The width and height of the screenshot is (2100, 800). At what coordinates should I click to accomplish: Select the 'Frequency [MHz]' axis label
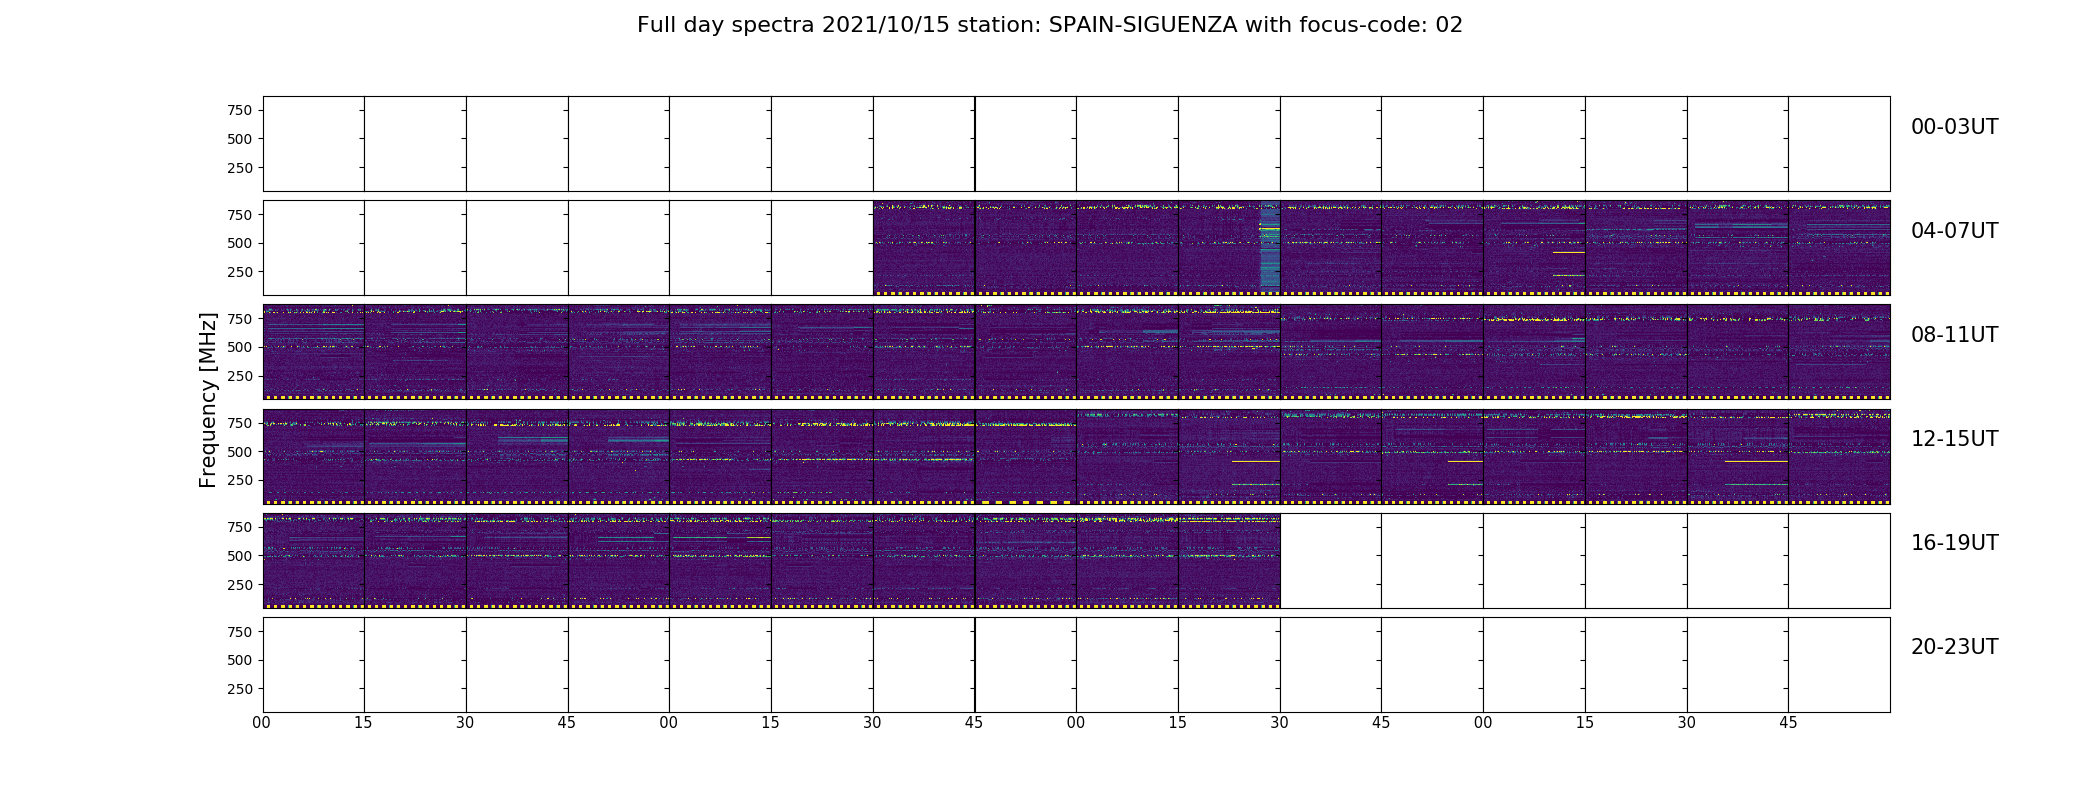208,400
